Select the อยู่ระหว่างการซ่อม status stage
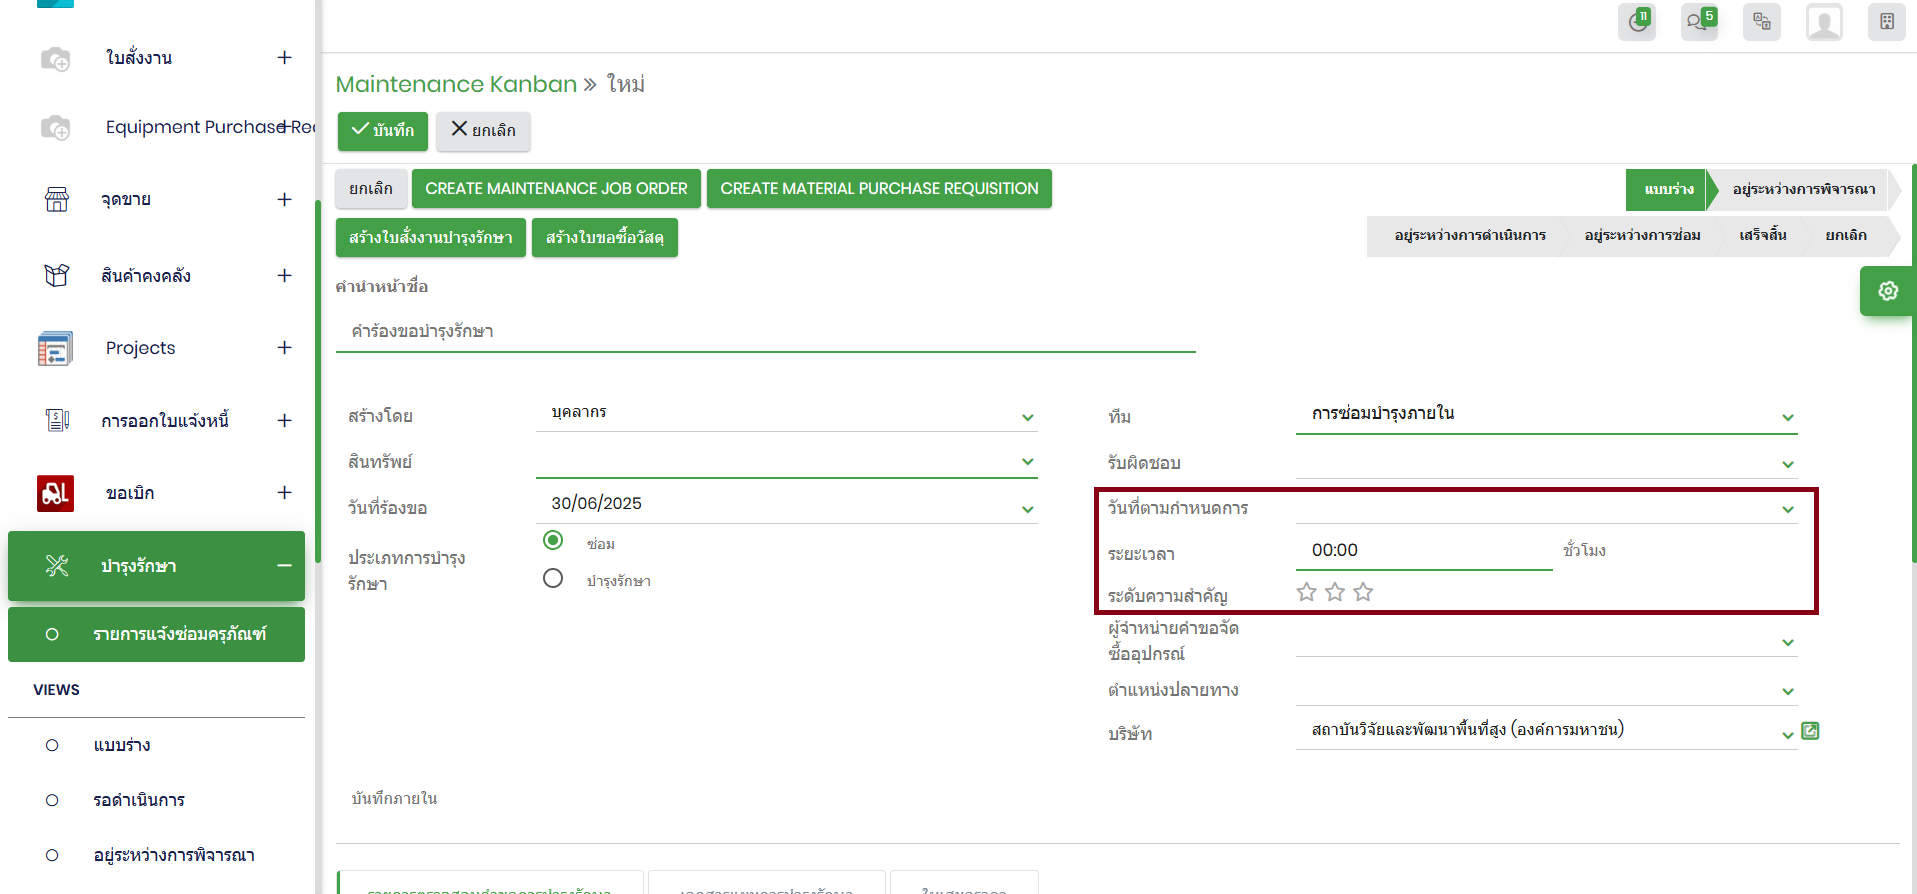This screenshot has height=894, width=1917. pos(1642,236)
